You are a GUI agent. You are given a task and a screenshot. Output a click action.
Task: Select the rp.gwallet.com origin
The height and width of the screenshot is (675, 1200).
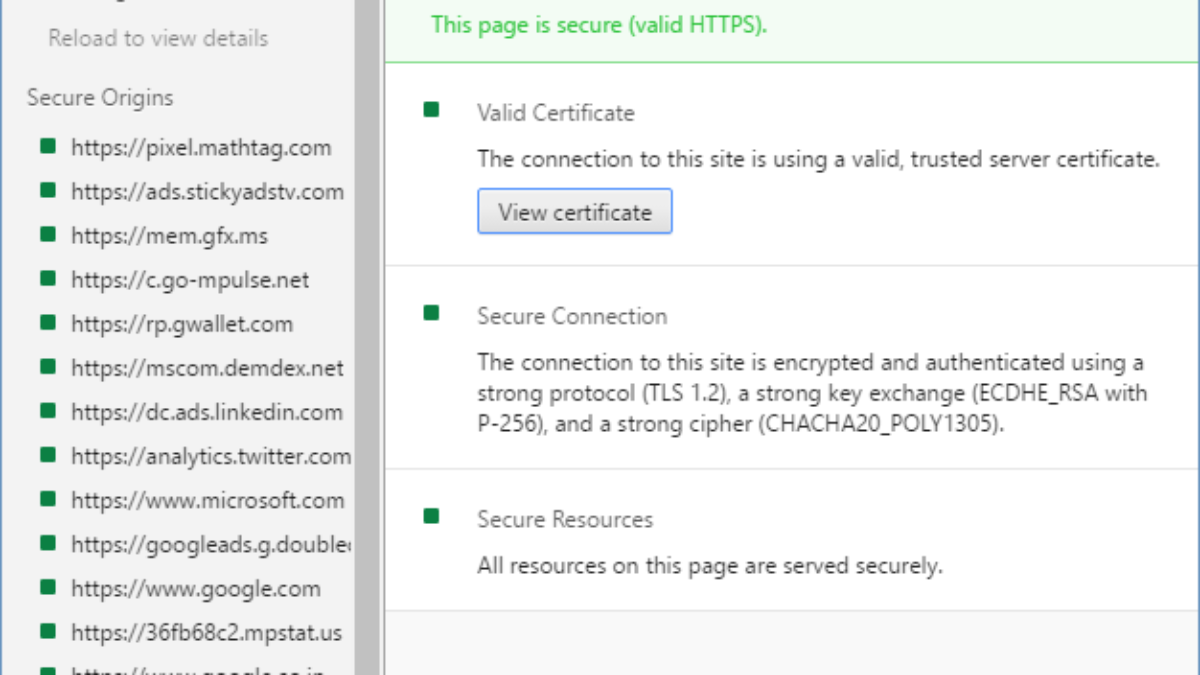[x=182, y=324]
